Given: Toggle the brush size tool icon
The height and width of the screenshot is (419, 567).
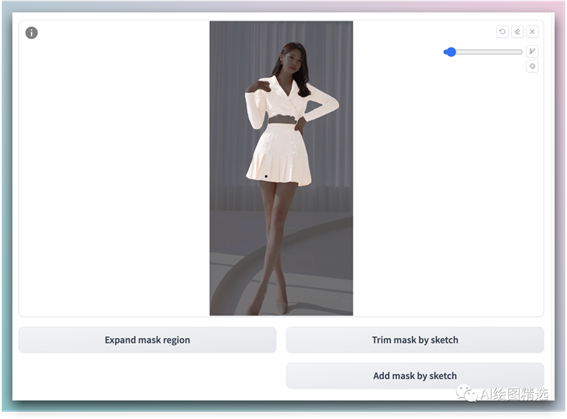Looking at the screenshot, I should click(x=532, y=51).
